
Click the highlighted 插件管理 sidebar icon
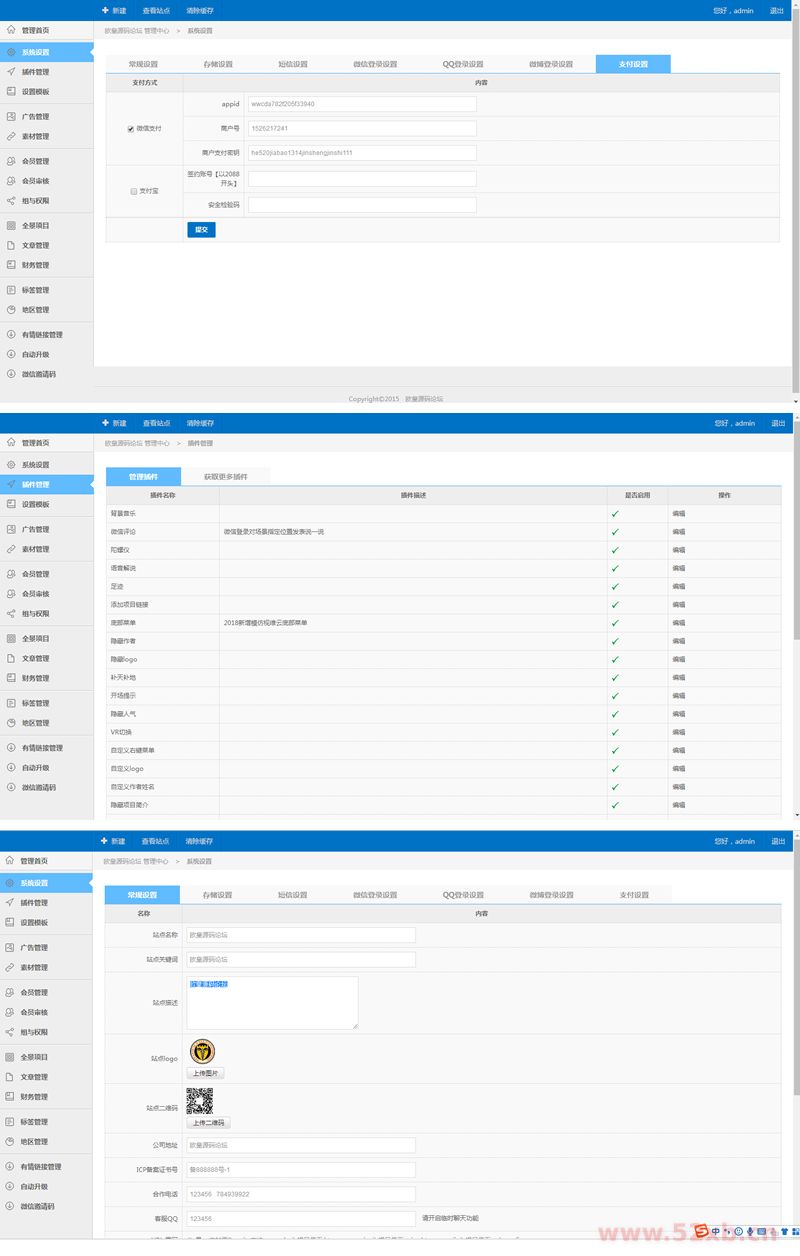[11, 485]
